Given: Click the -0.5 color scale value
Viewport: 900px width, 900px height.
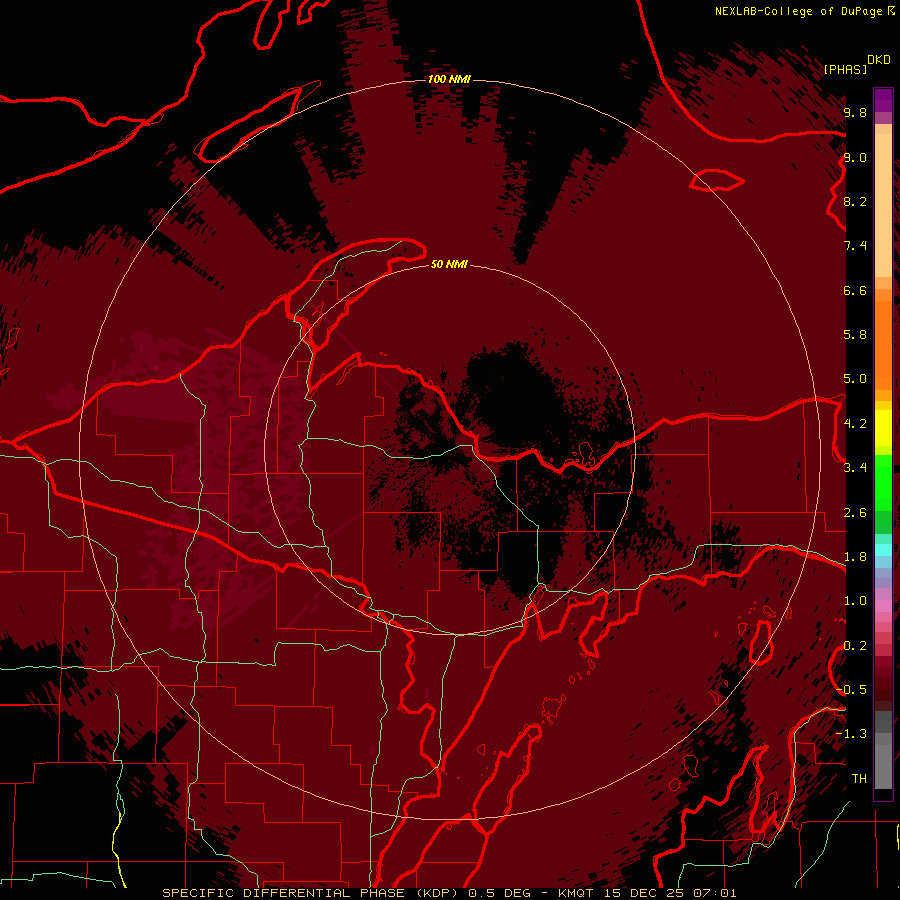Looking at the screenshot, I should (851, 690).
